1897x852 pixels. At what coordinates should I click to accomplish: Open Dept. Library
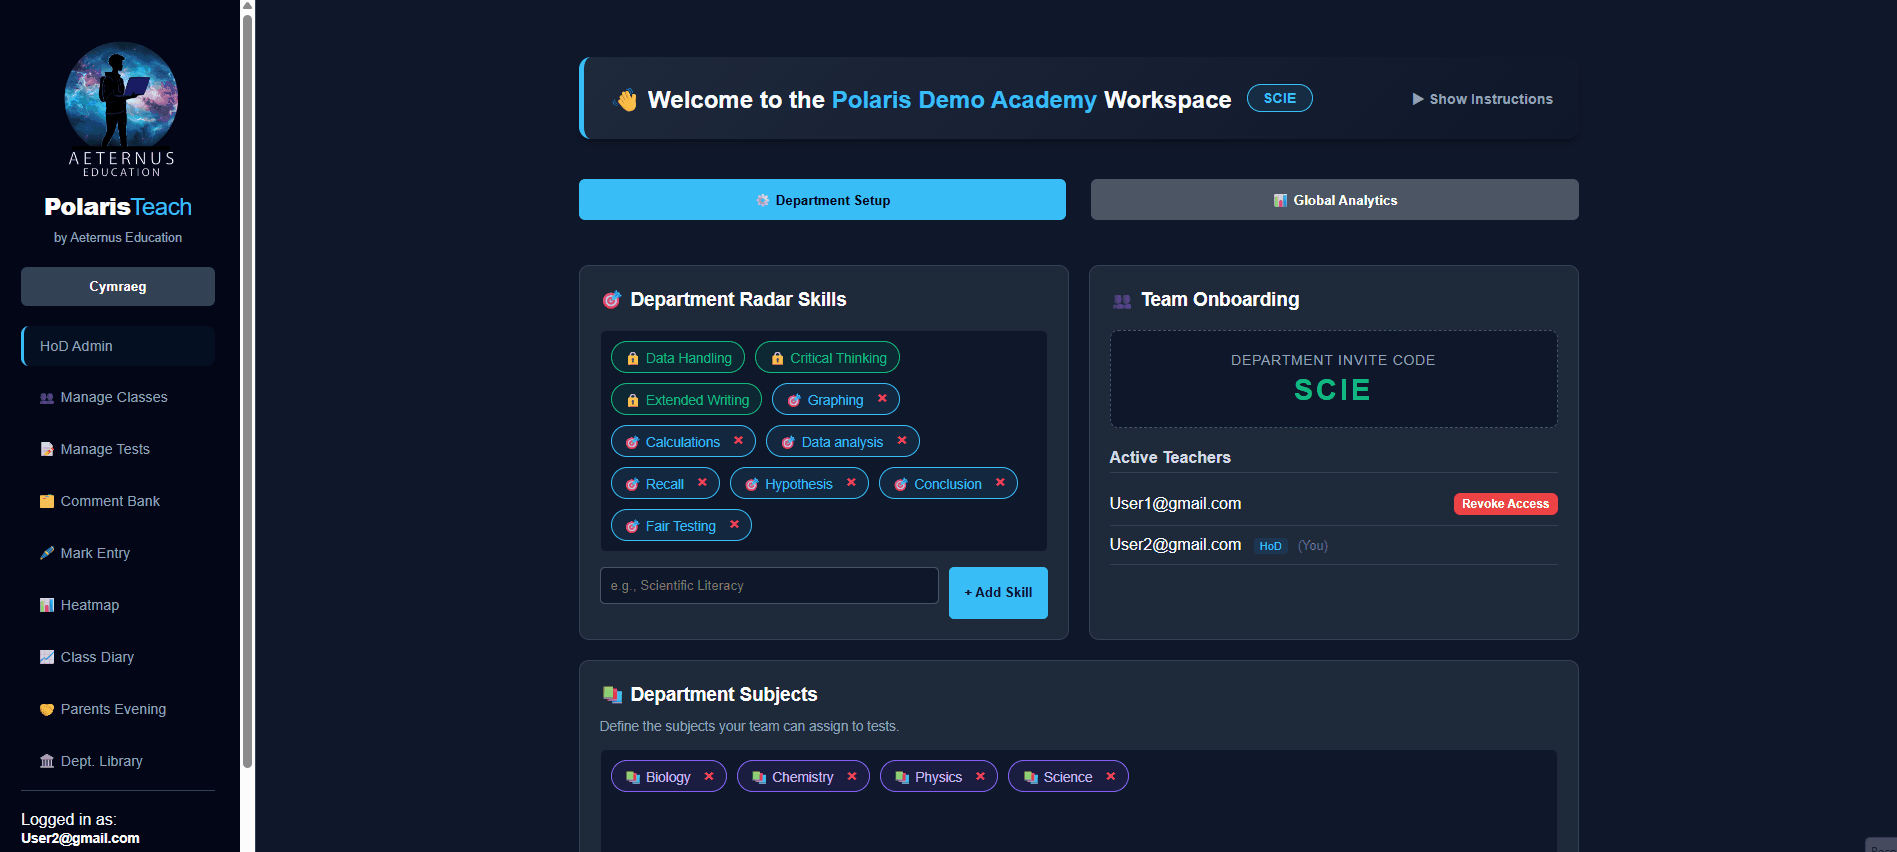pos(118,761)
